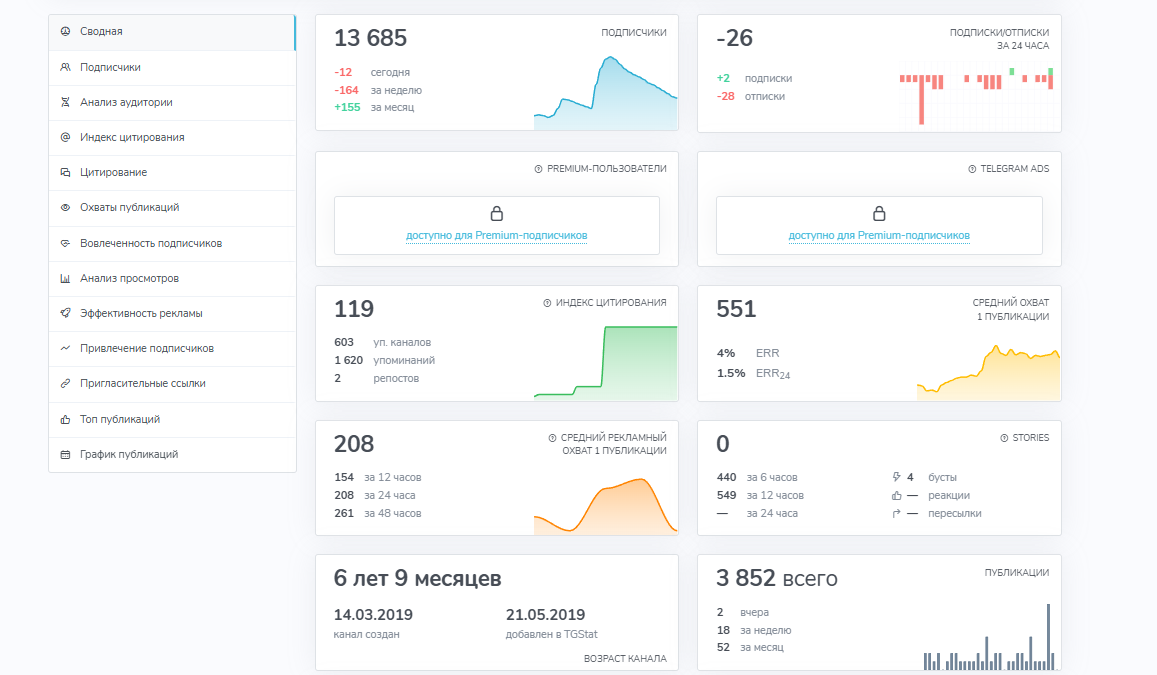Go to Анализ просмотров section
This screenshot has height=675, width=1157.
[x=129, y=278]
